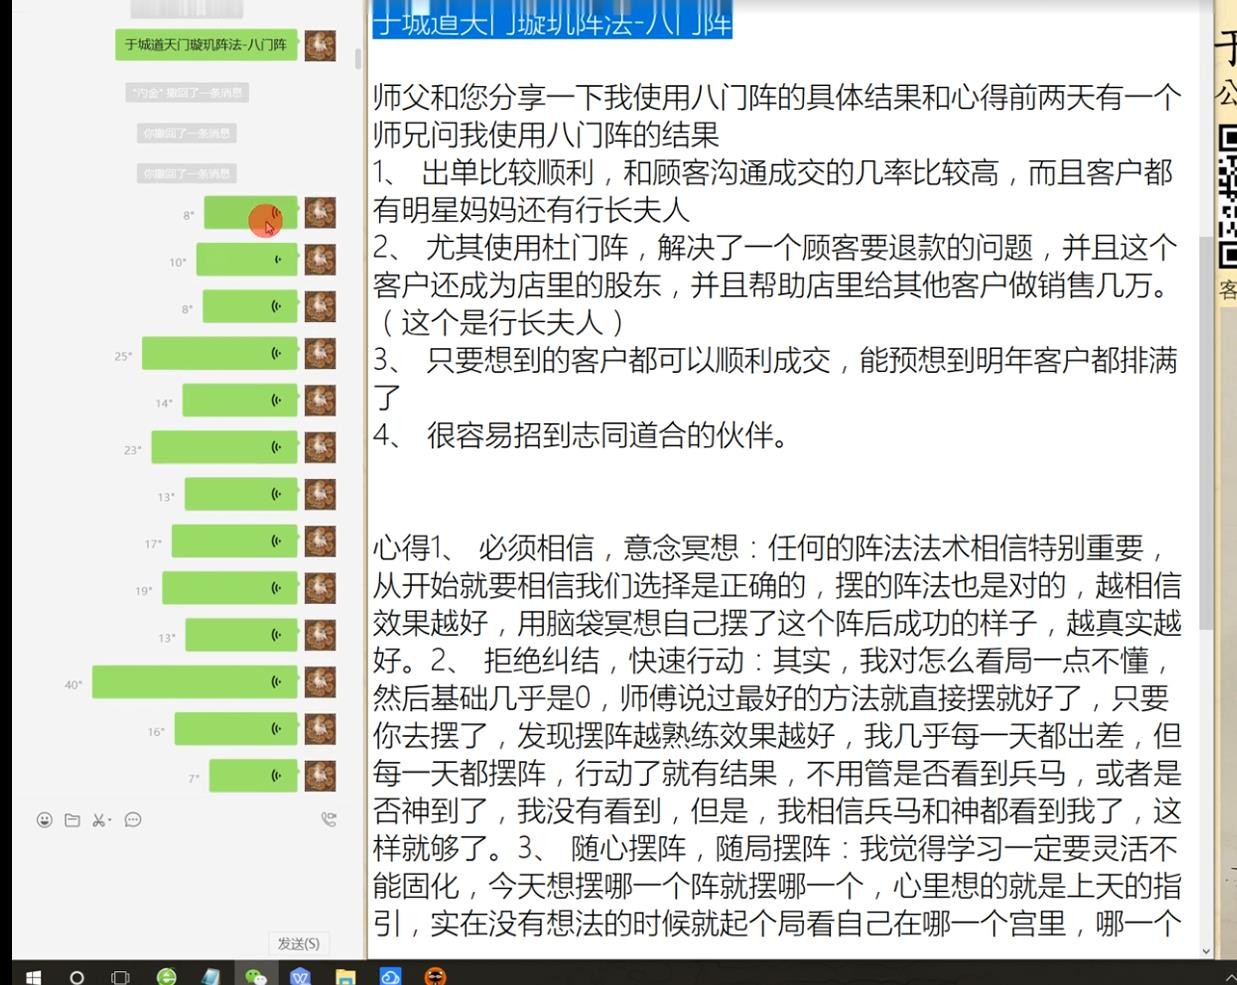Open the chat history bubble icon

[130, 819]
